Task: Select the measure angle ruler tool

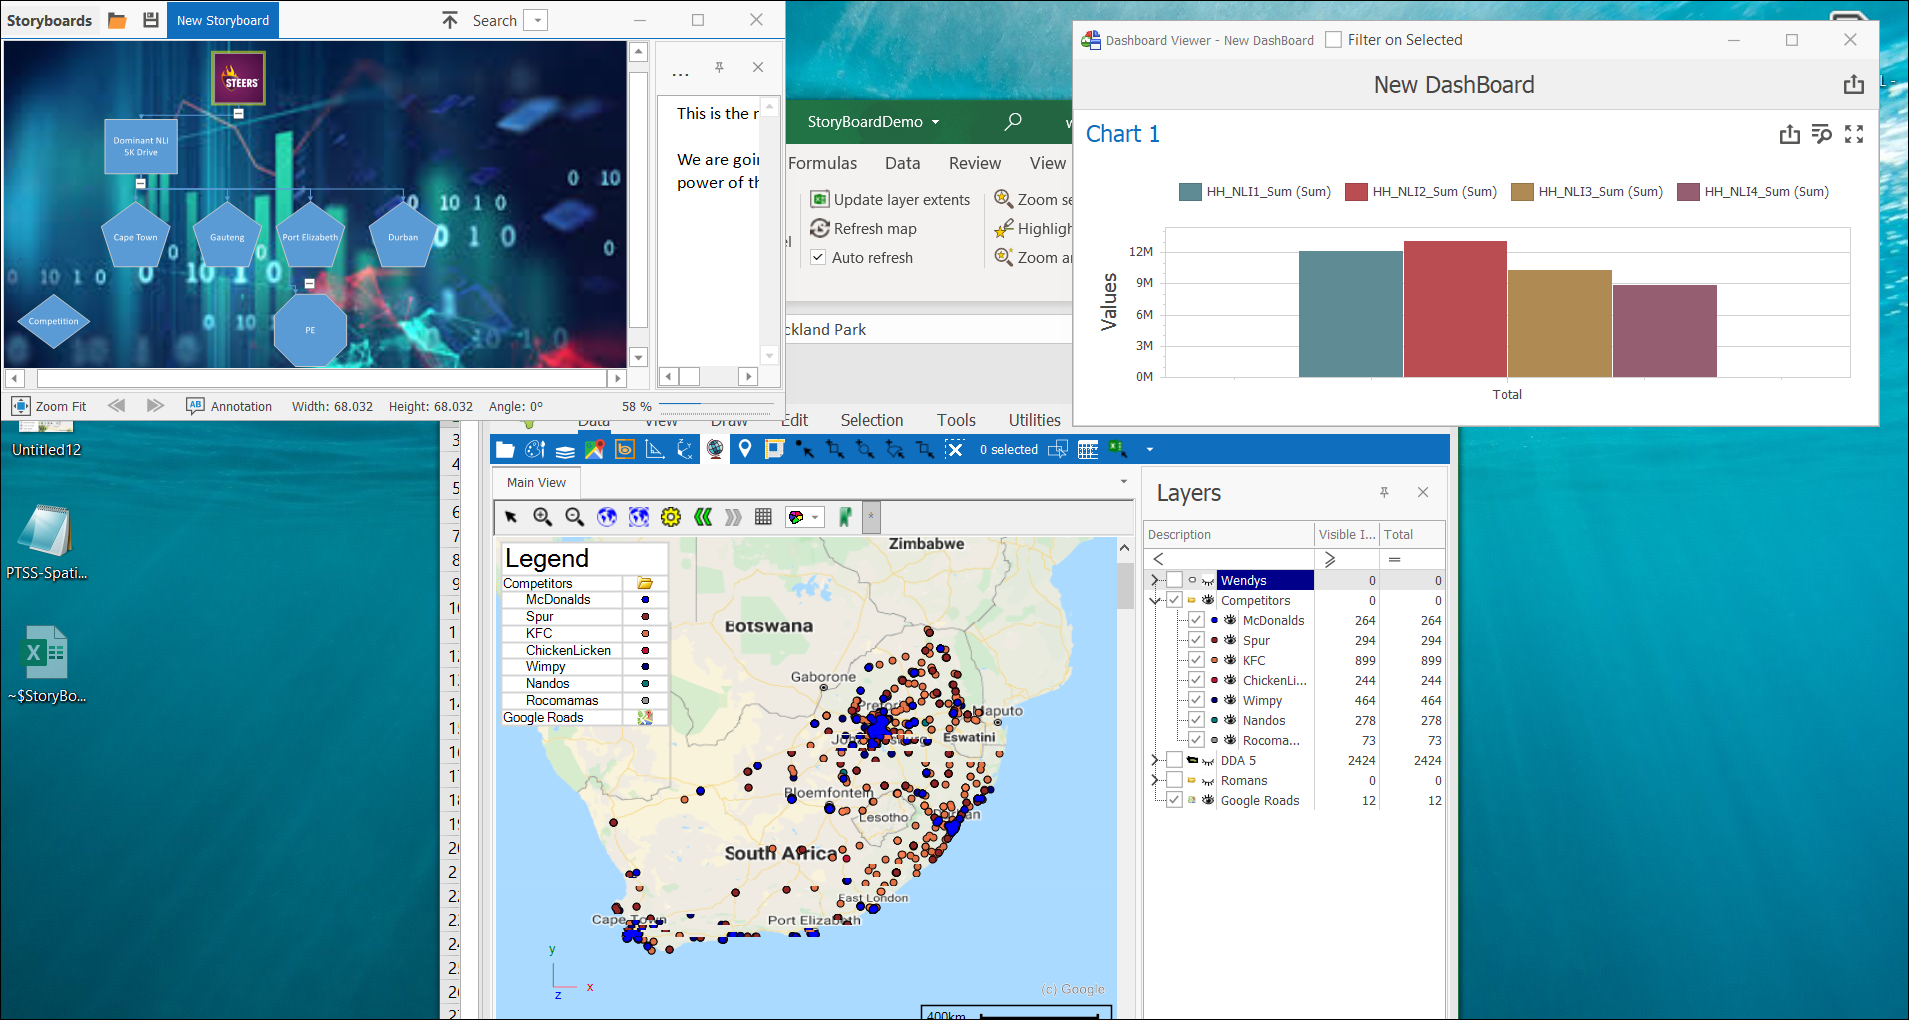Action: (655, 450)
